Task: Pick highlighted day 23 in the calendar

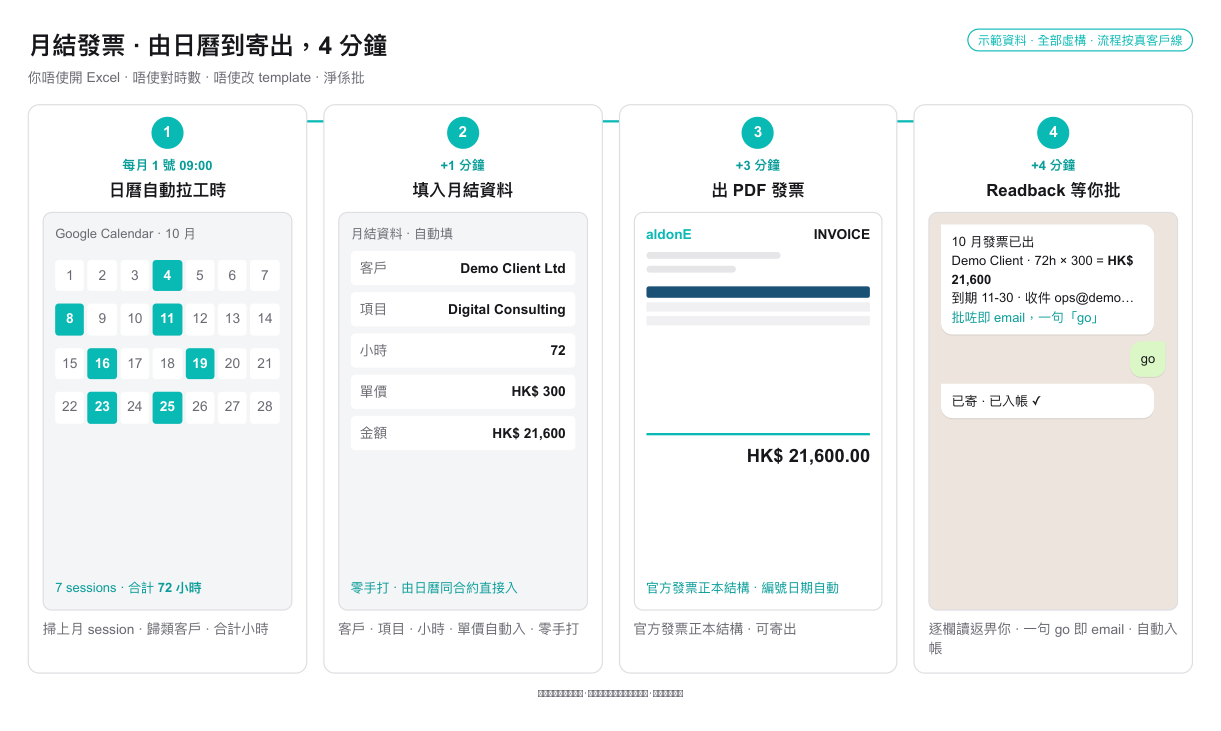Action: [x=102, y=407]
